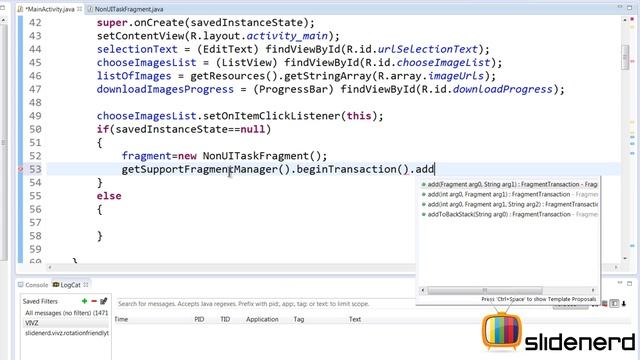Click the Time column header
The height and width of the screenshot is (360, 640).
tap(121, 319)
